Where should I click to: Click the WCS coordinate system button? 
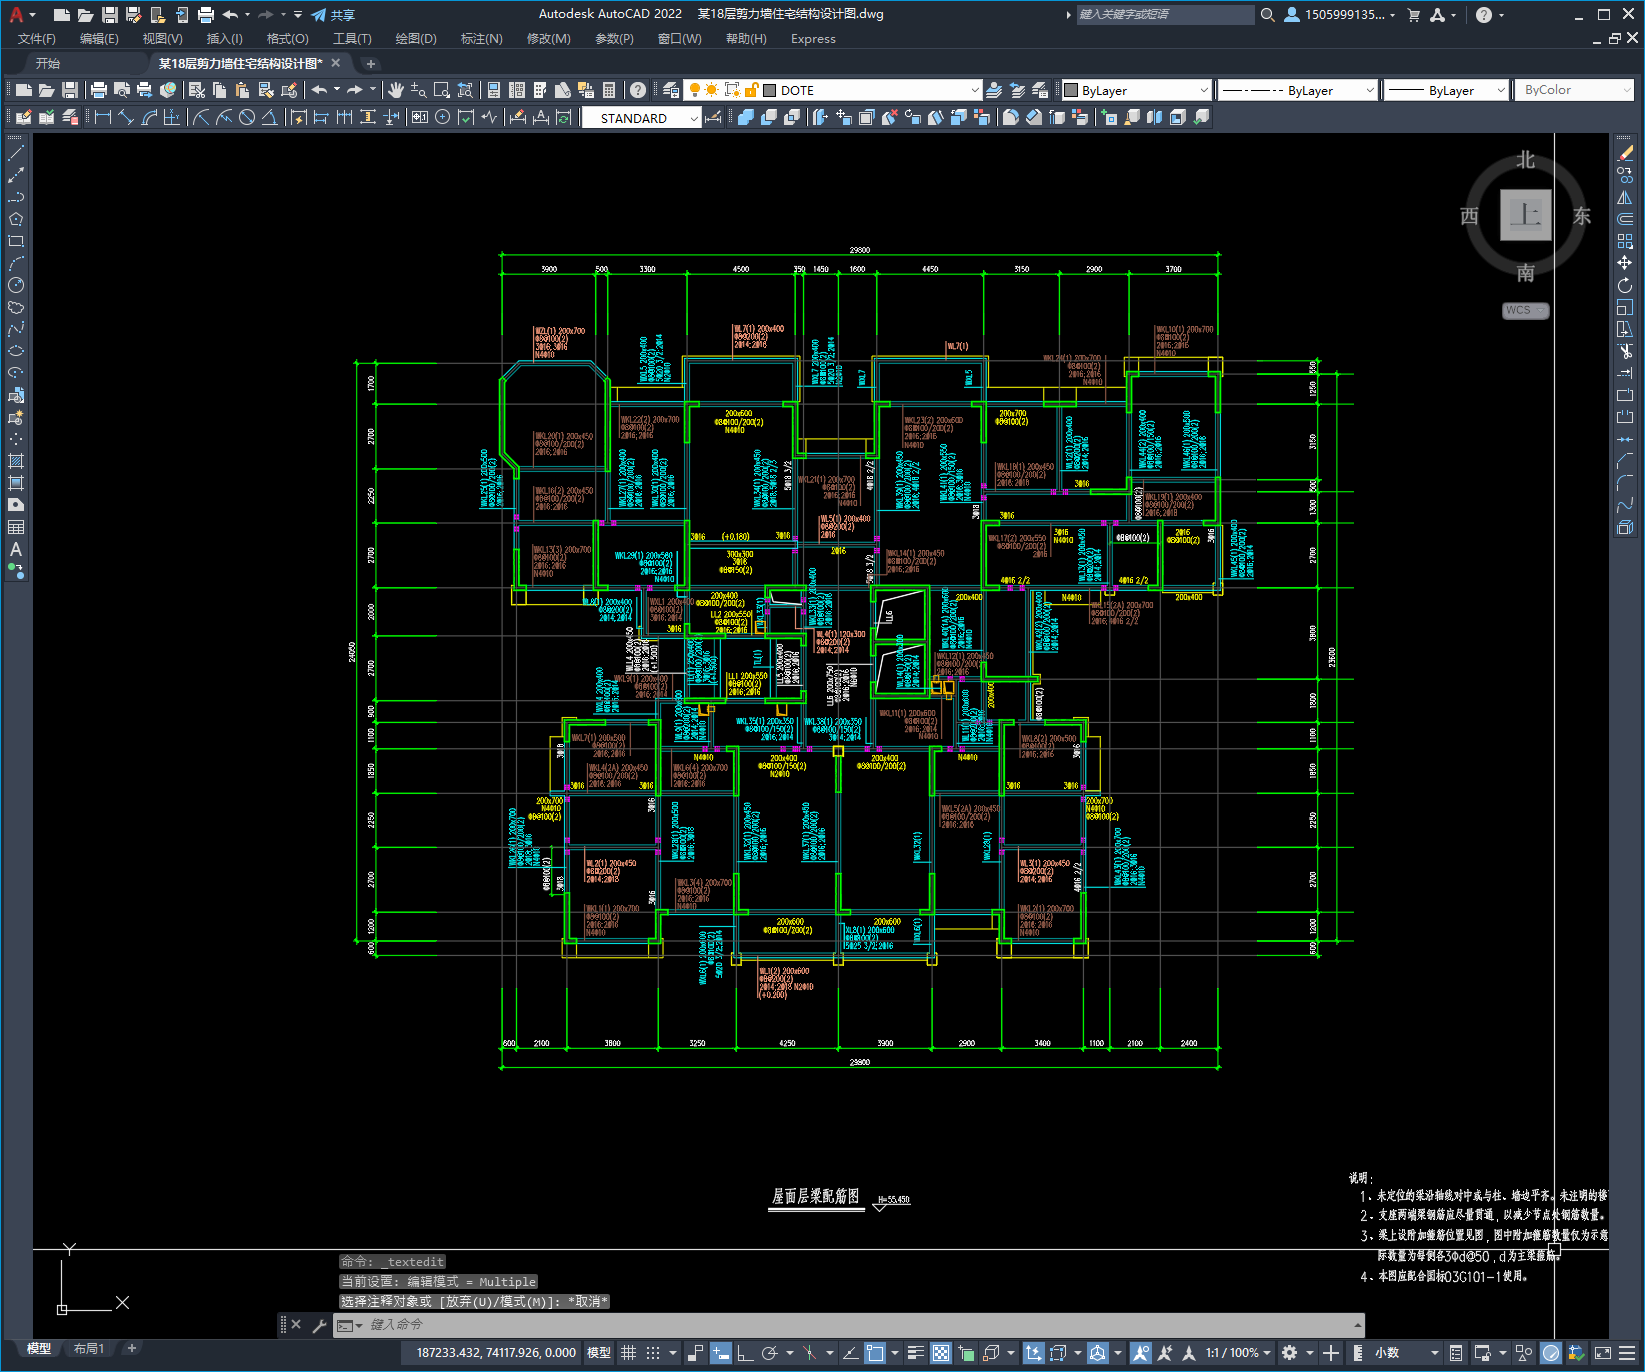click(x=1525, y=310)
